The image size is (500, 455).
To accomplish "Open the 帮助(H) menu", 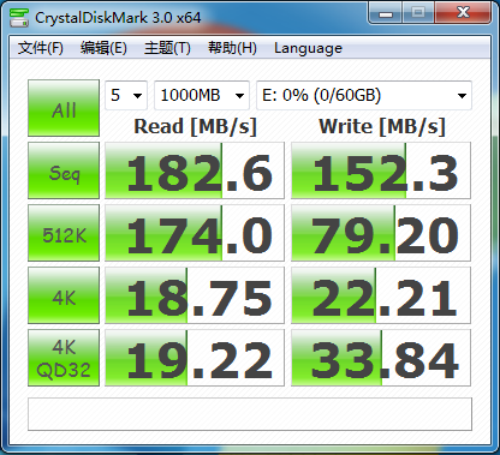I will 232,48.
